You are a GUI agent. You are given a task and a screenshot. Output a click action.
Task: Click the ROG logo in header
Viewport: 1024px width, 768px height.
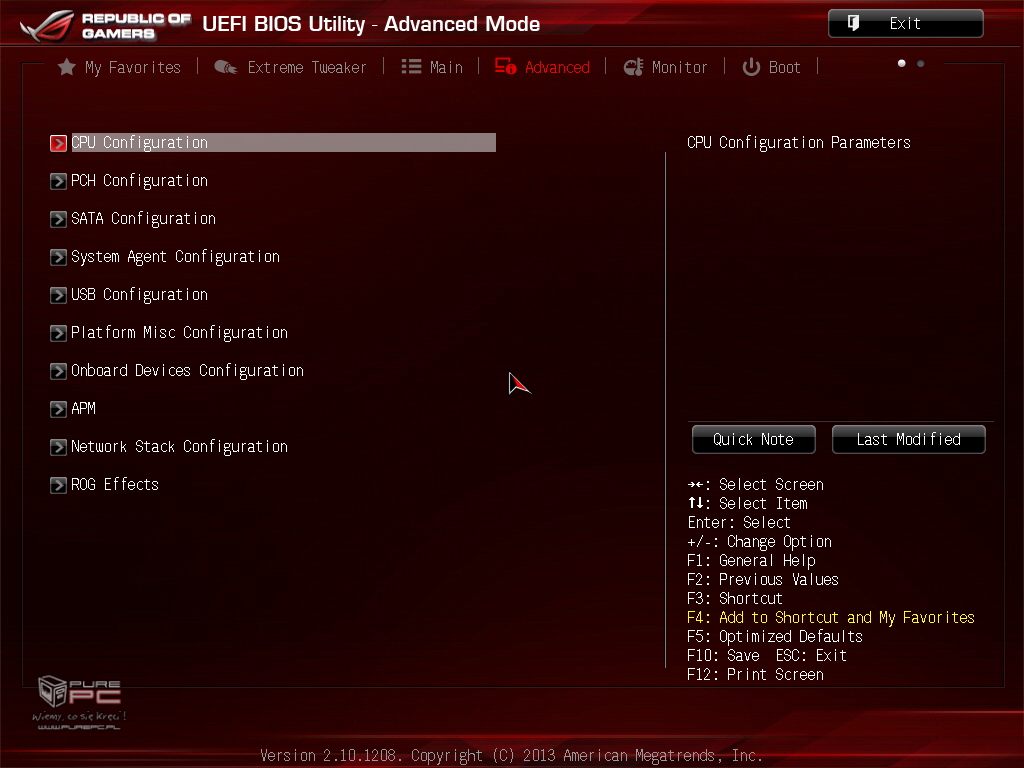point(47,25)
